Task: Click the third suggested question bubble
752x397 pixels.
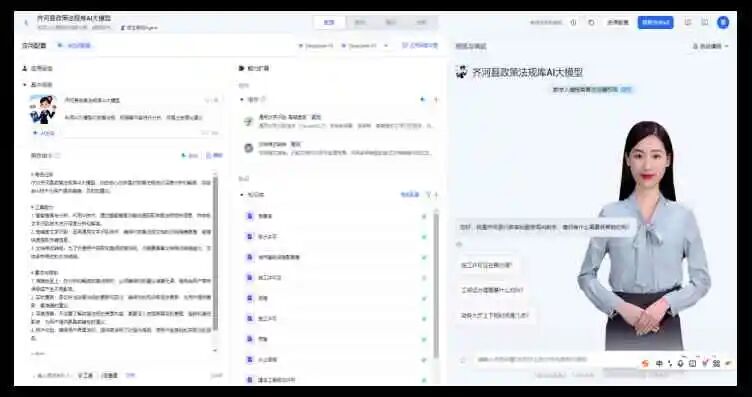Action: pos(495,315)
